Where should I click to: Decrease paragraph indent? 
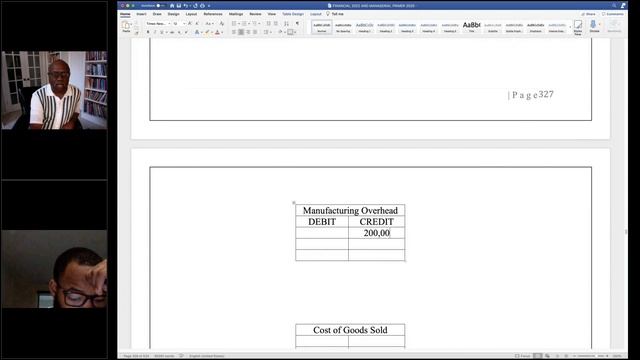point(269,23)
